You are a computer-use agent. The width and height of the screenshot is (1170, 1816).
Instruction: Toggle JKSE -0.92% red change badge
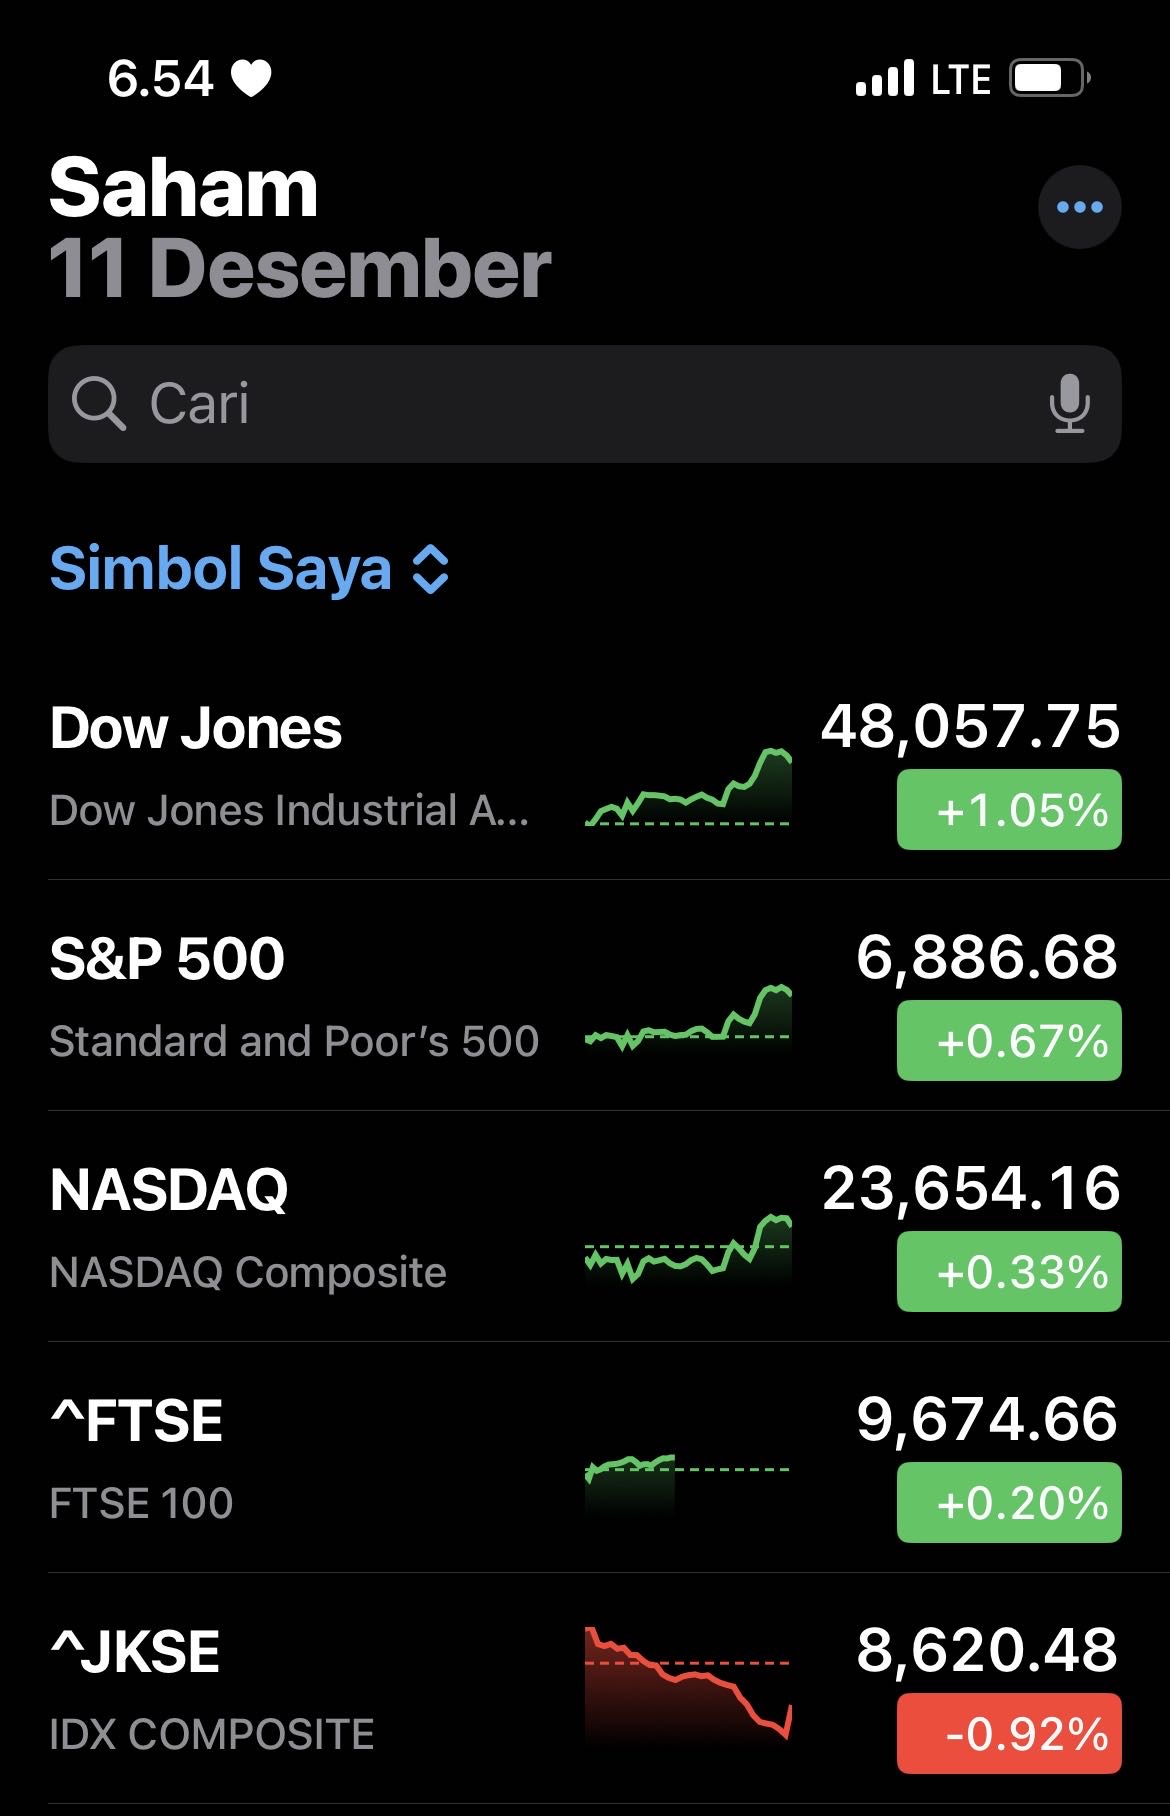click(x=1008, y=1733)
